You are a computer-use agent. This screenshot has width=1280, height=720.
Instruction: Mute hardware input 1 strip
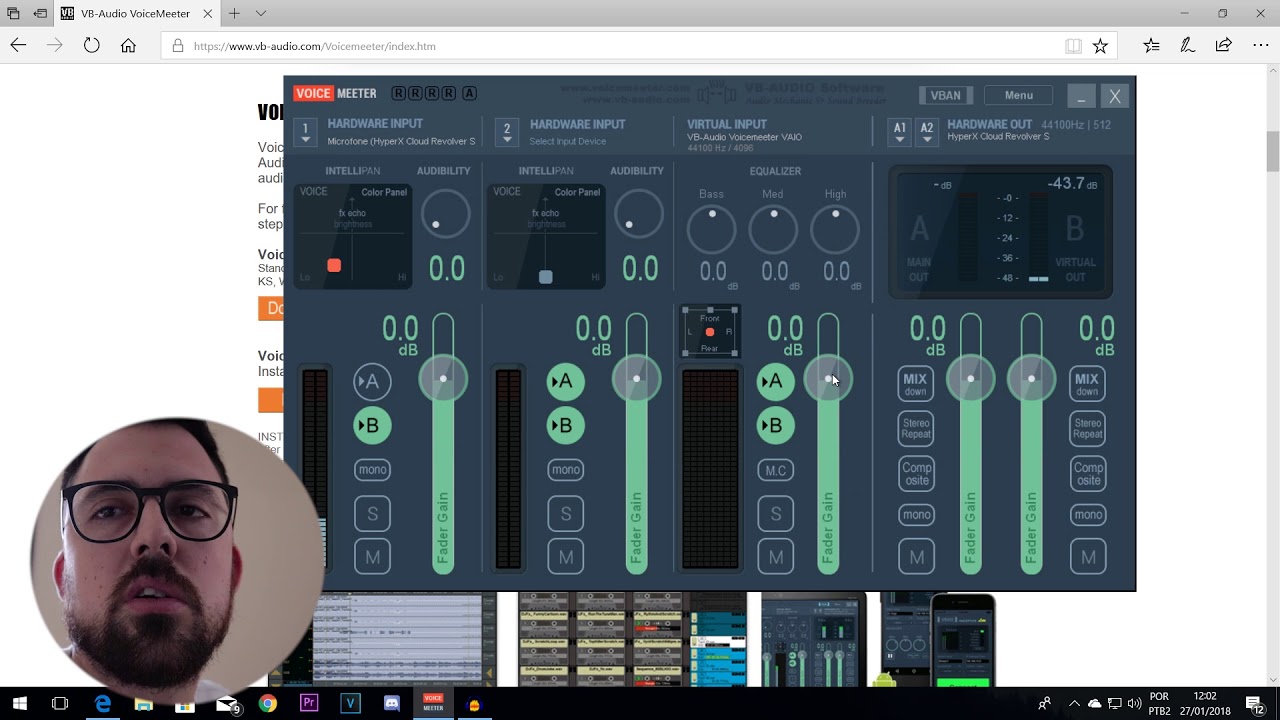point(372,556)
